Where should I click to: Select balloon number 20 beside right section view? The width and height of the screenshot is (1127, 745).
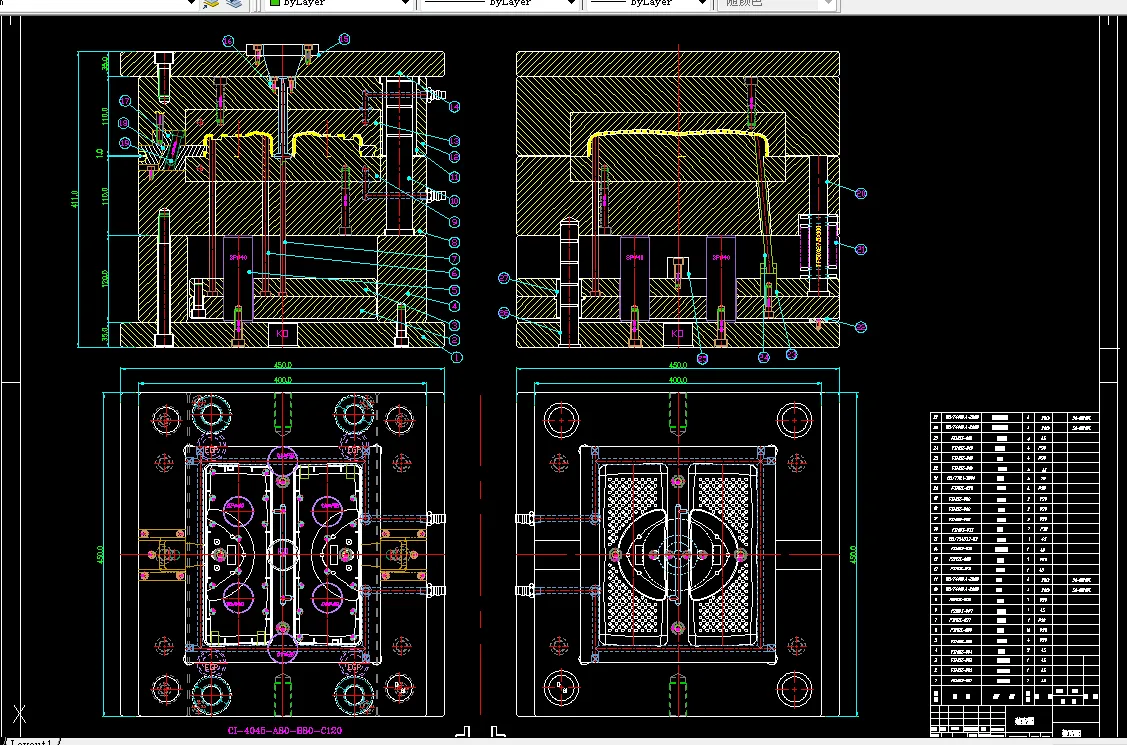click(861, 193)
